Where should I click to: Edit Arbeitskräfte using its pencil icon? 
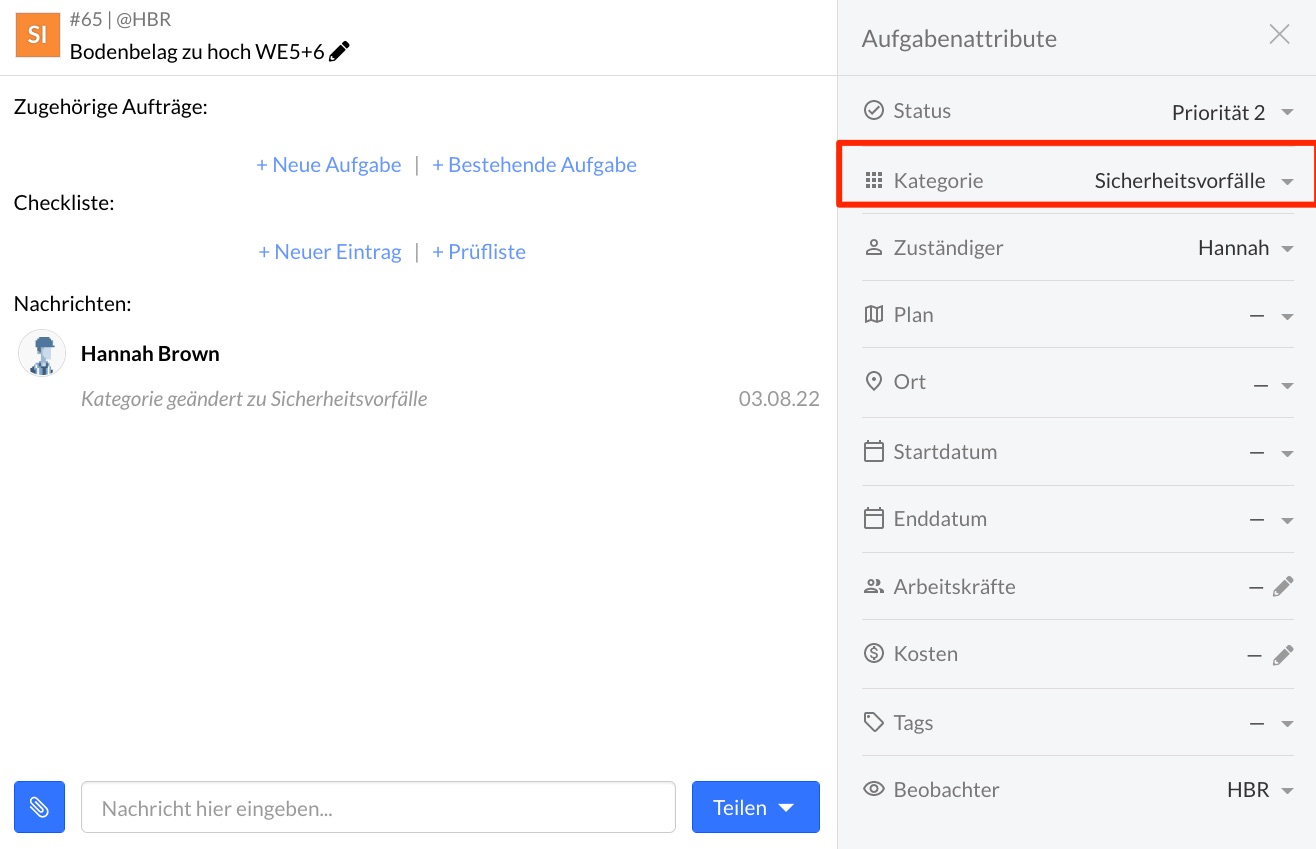(x=1285, y=586)
